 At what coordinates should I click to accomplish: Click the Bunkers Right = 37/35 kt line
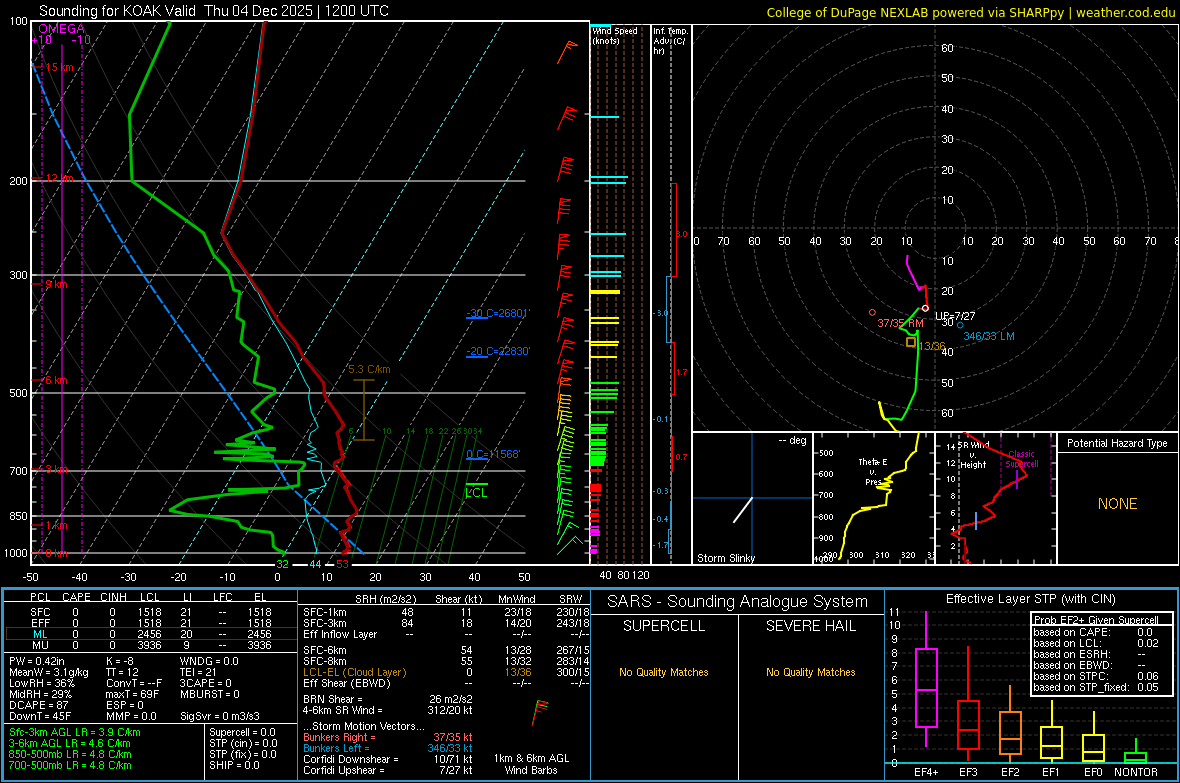388,737
